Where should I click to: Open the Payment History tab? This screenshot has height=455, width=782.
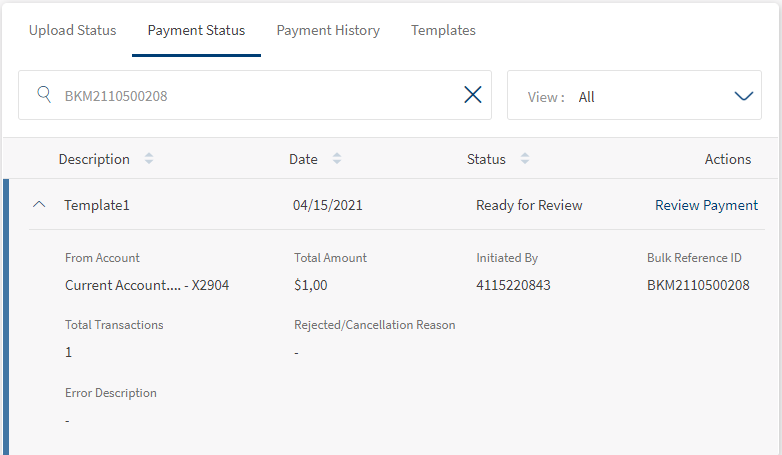tap(328, 30)
